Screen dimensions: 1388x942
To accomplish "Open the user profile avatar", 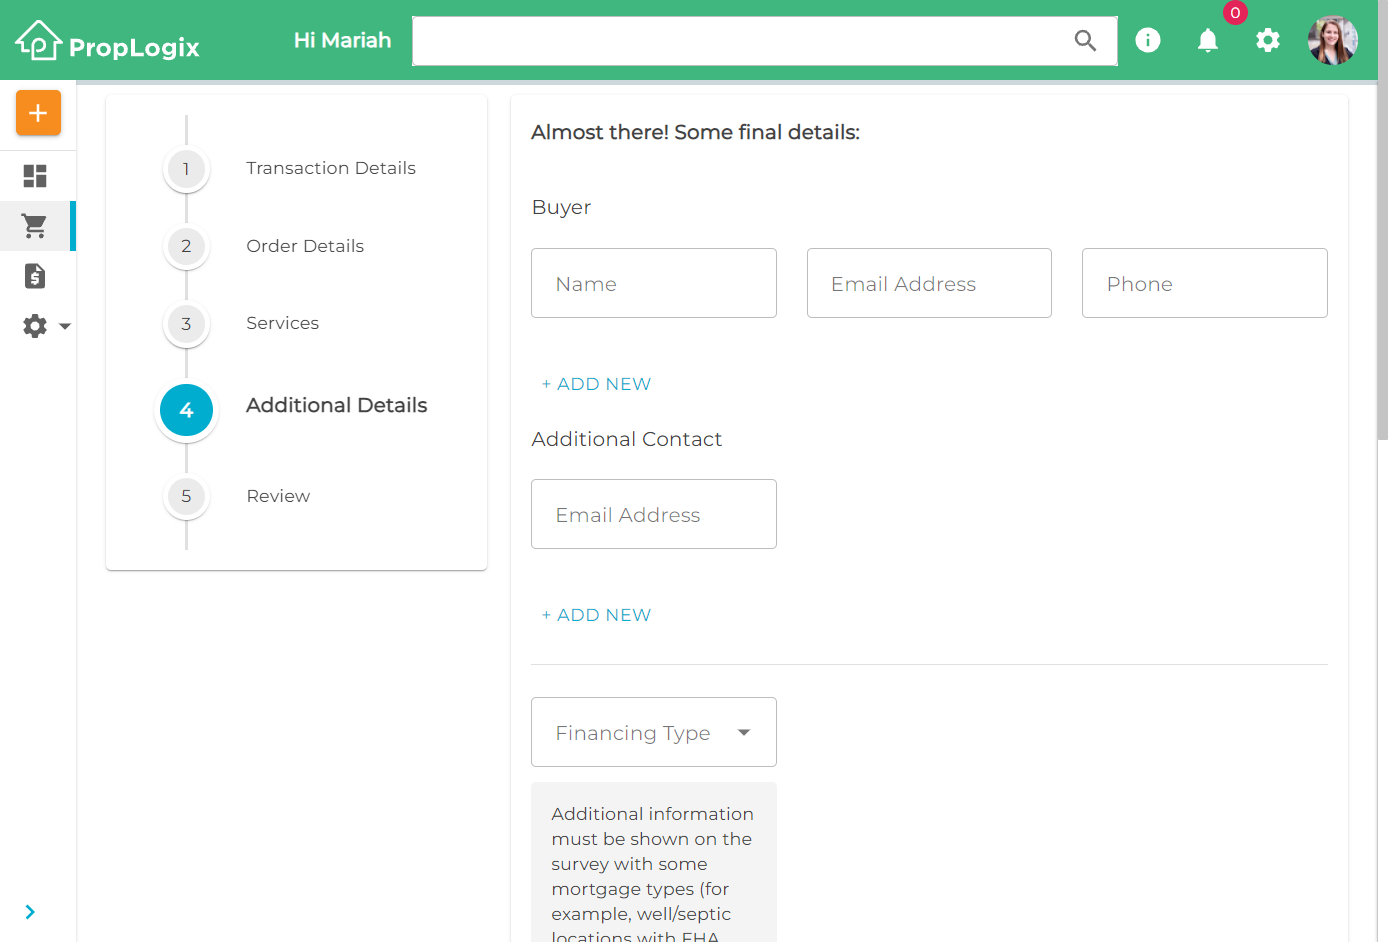I will tap(1333, 40).
